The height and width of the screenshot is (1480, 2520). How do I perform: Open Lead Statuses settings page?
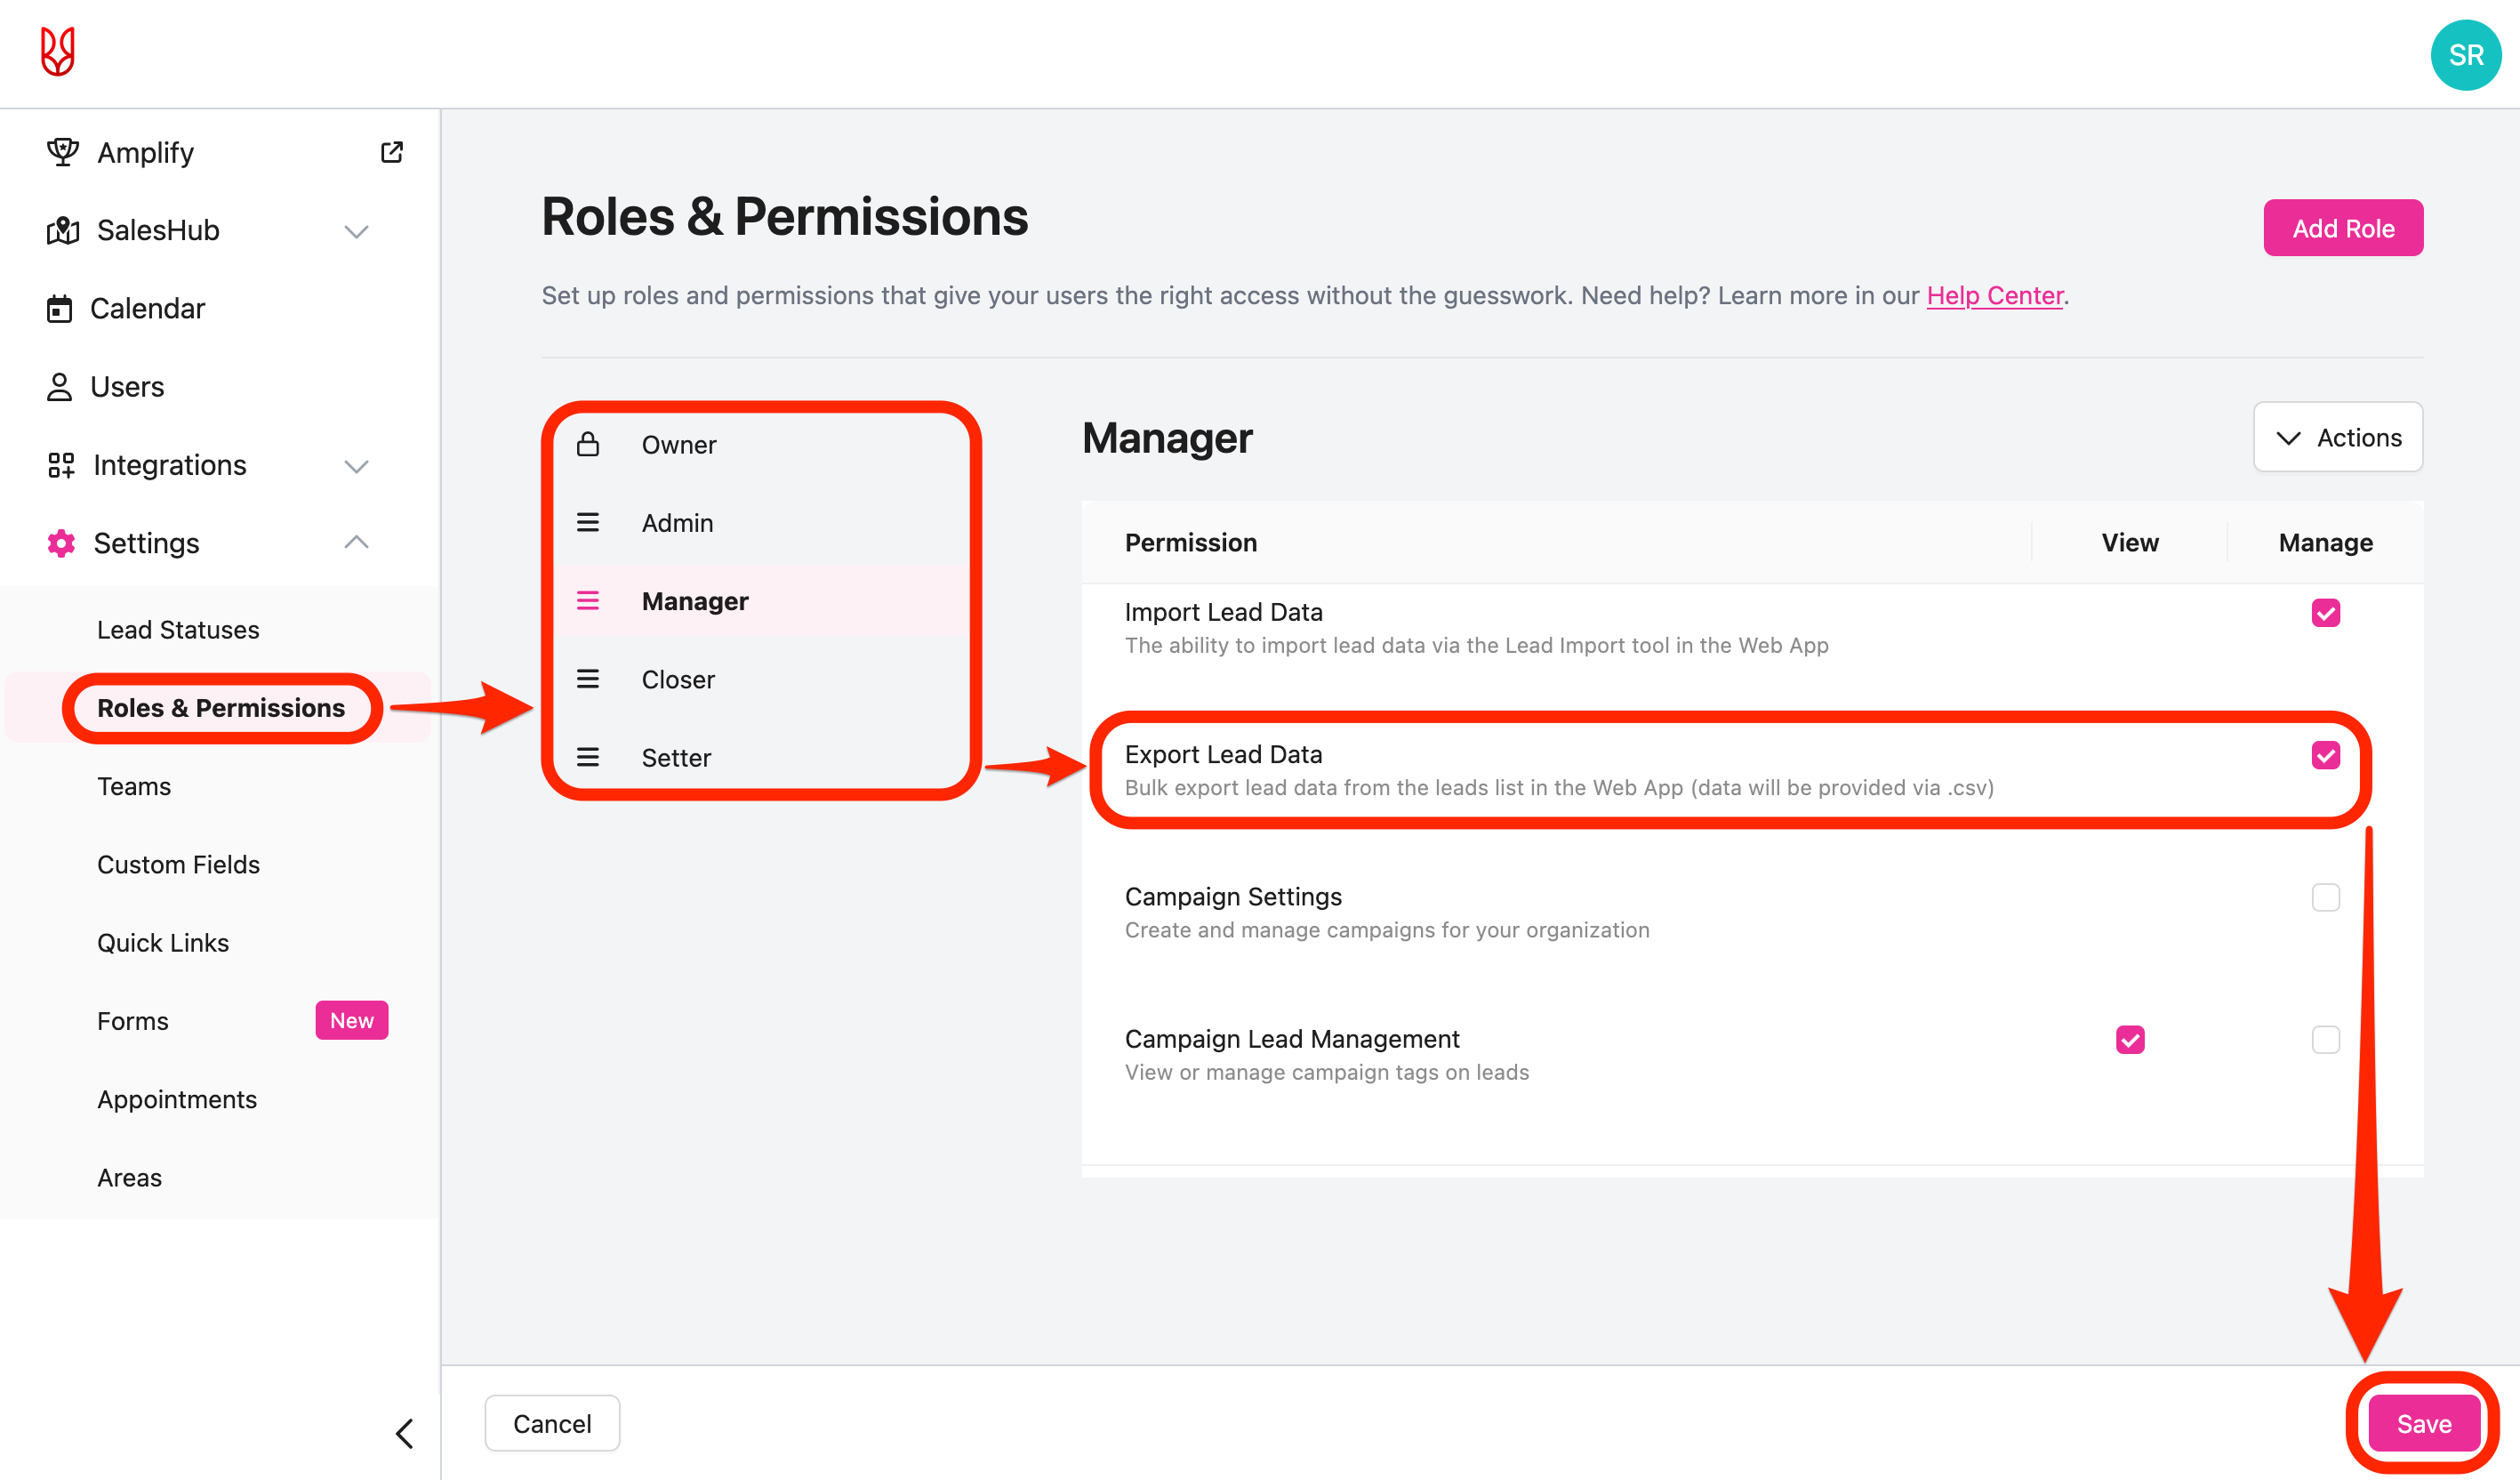pyautogui.click(x=178, y=630)
